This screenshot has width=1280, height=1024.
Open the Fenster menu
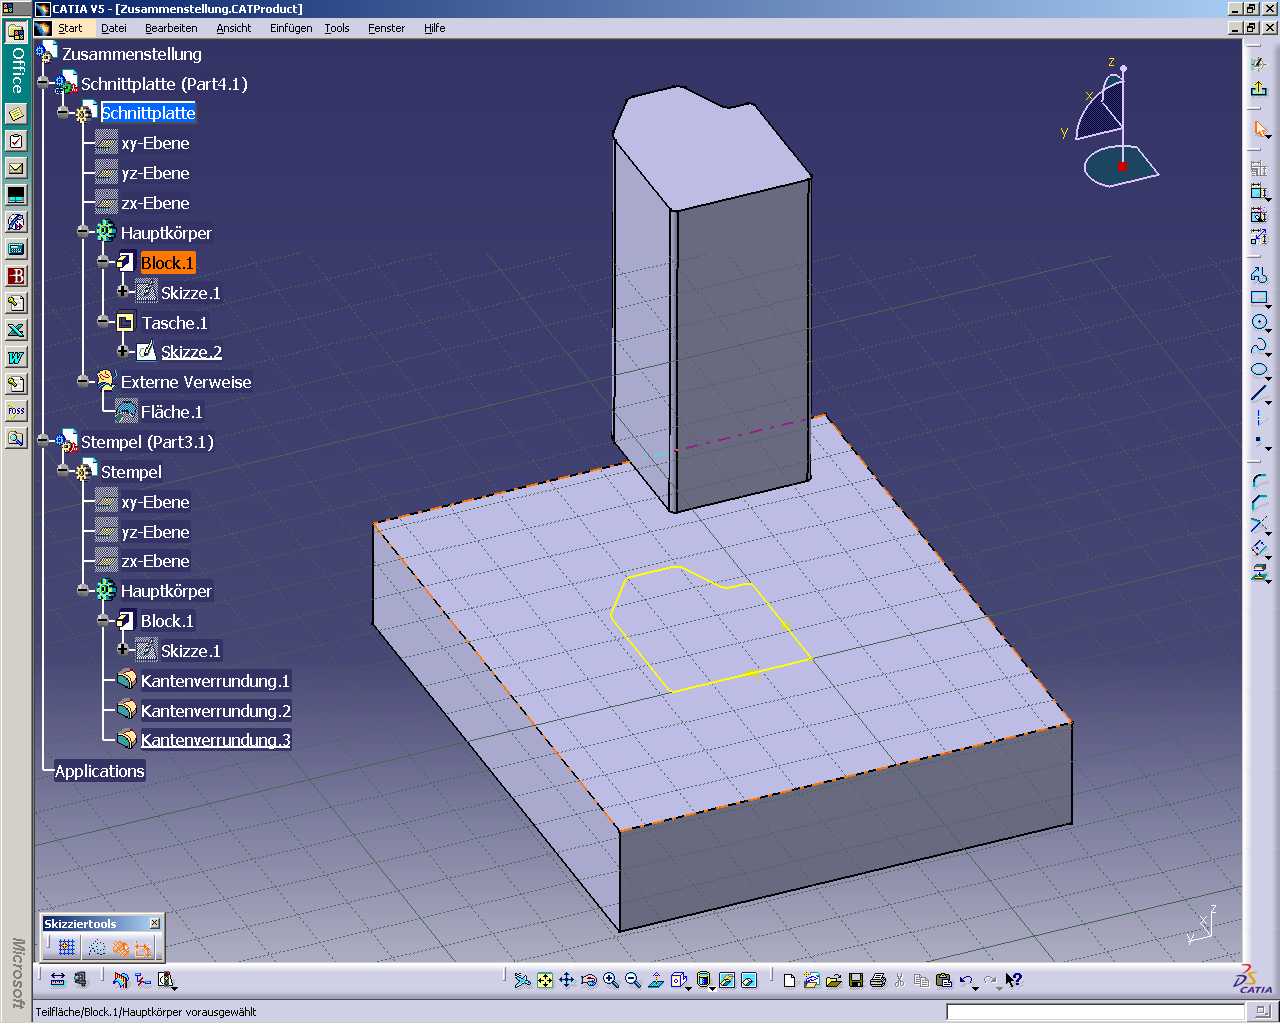coord(386,28)
